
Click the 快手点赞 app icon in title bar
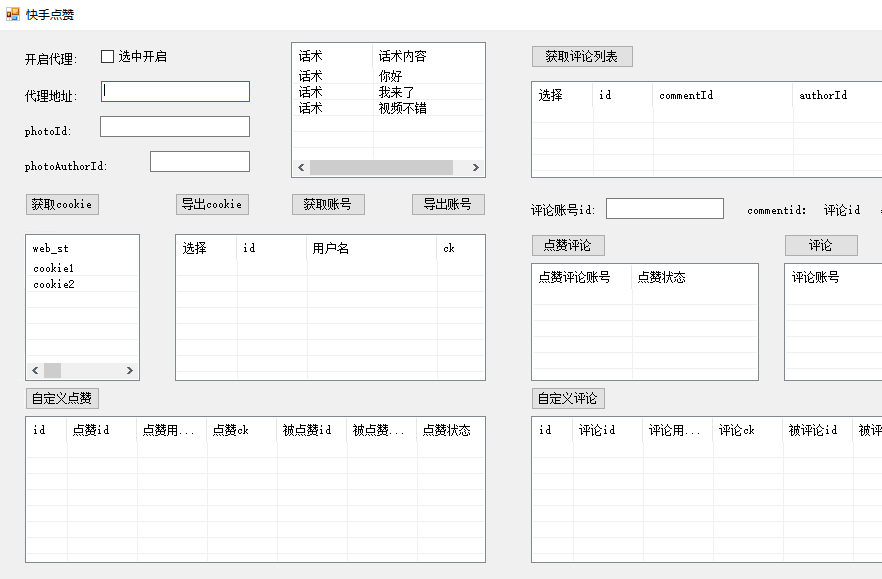point(13,14)
